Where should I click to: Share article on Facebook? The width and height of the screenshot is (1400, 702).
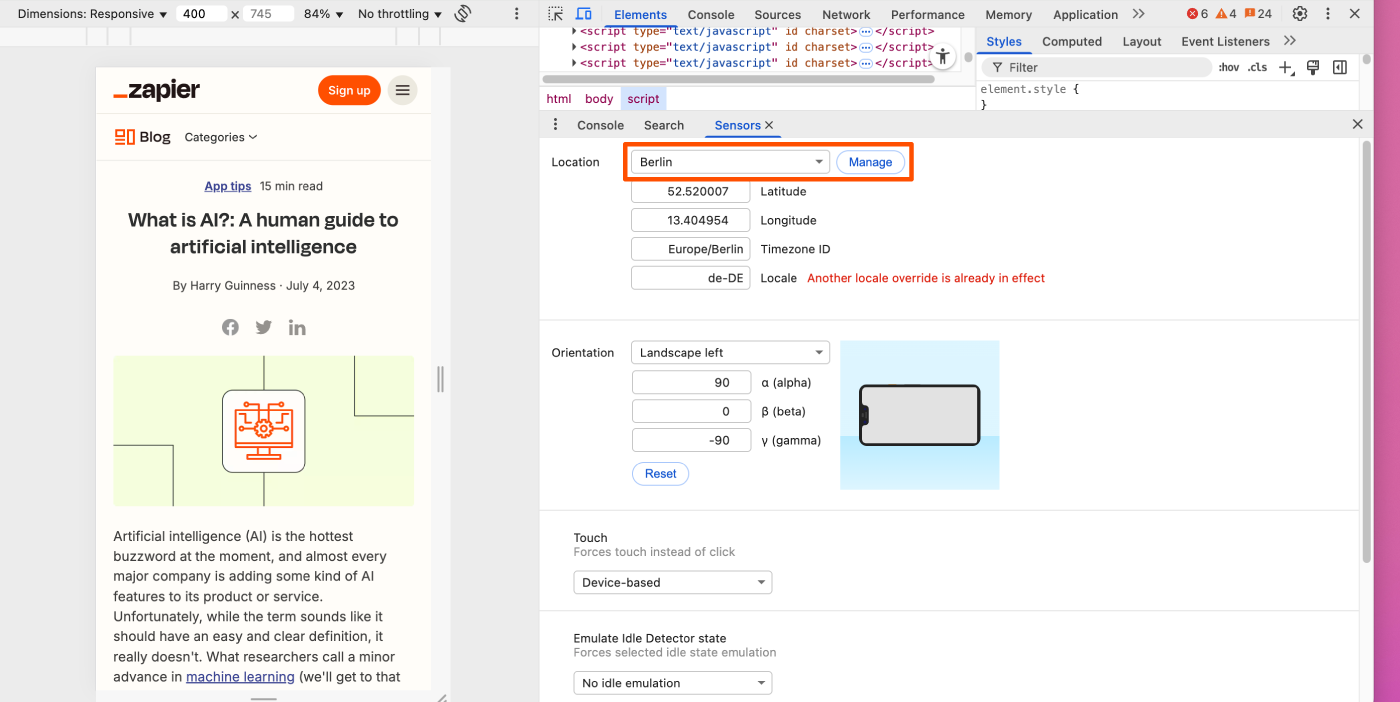pyautogui.click(x=230, y=327)
